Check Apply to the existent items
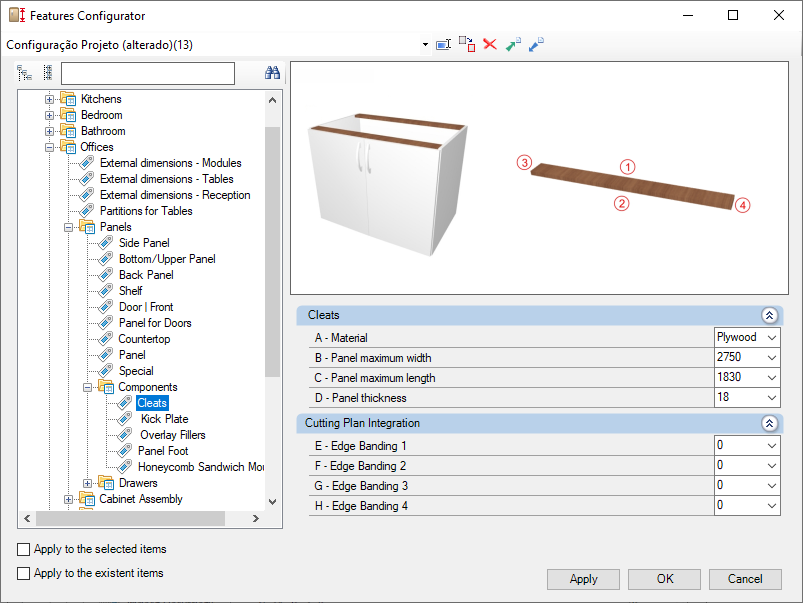The height and width of the screenshot is (613, 812). coord(23,573)
